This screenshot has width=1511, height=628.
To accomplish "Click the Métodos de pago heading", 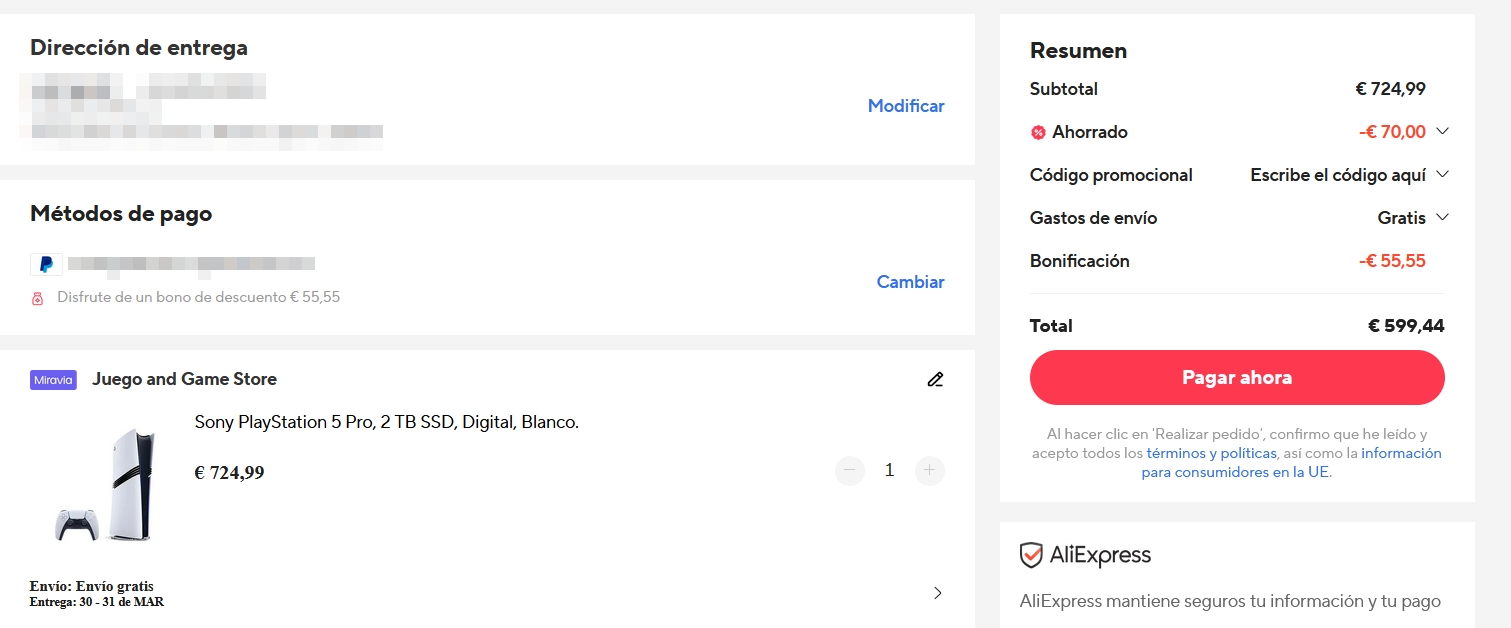I will click(121, 213).
